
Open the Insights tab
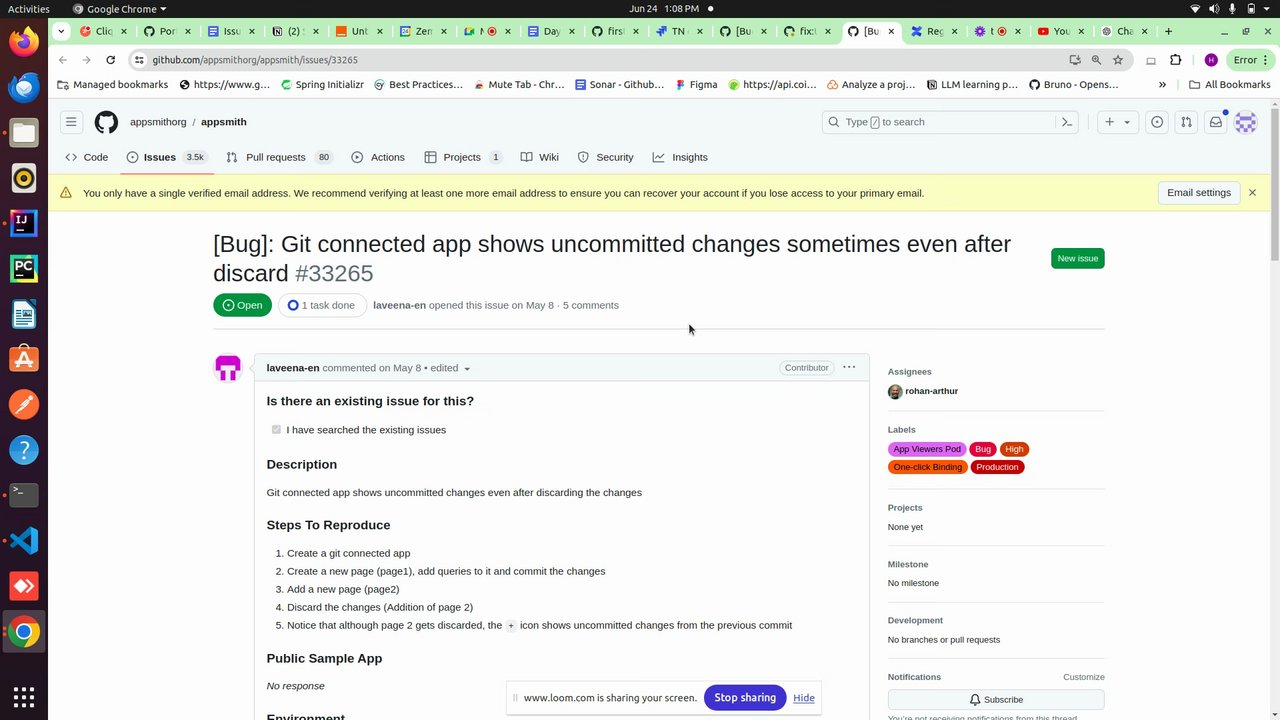click(680, 157)
